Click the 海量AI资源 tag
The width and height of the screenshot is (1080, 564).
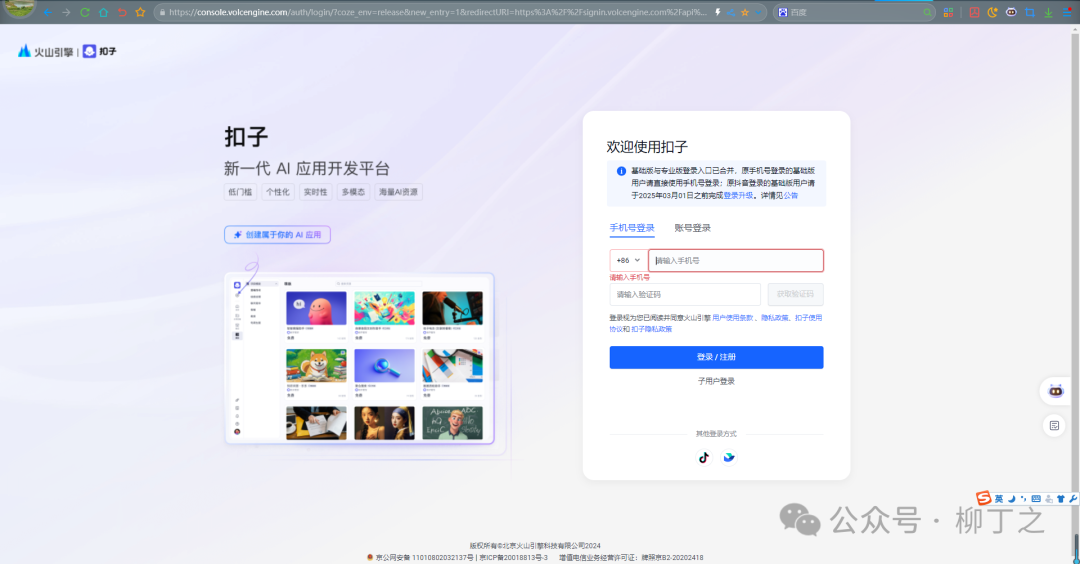click(x=398, y=192)
